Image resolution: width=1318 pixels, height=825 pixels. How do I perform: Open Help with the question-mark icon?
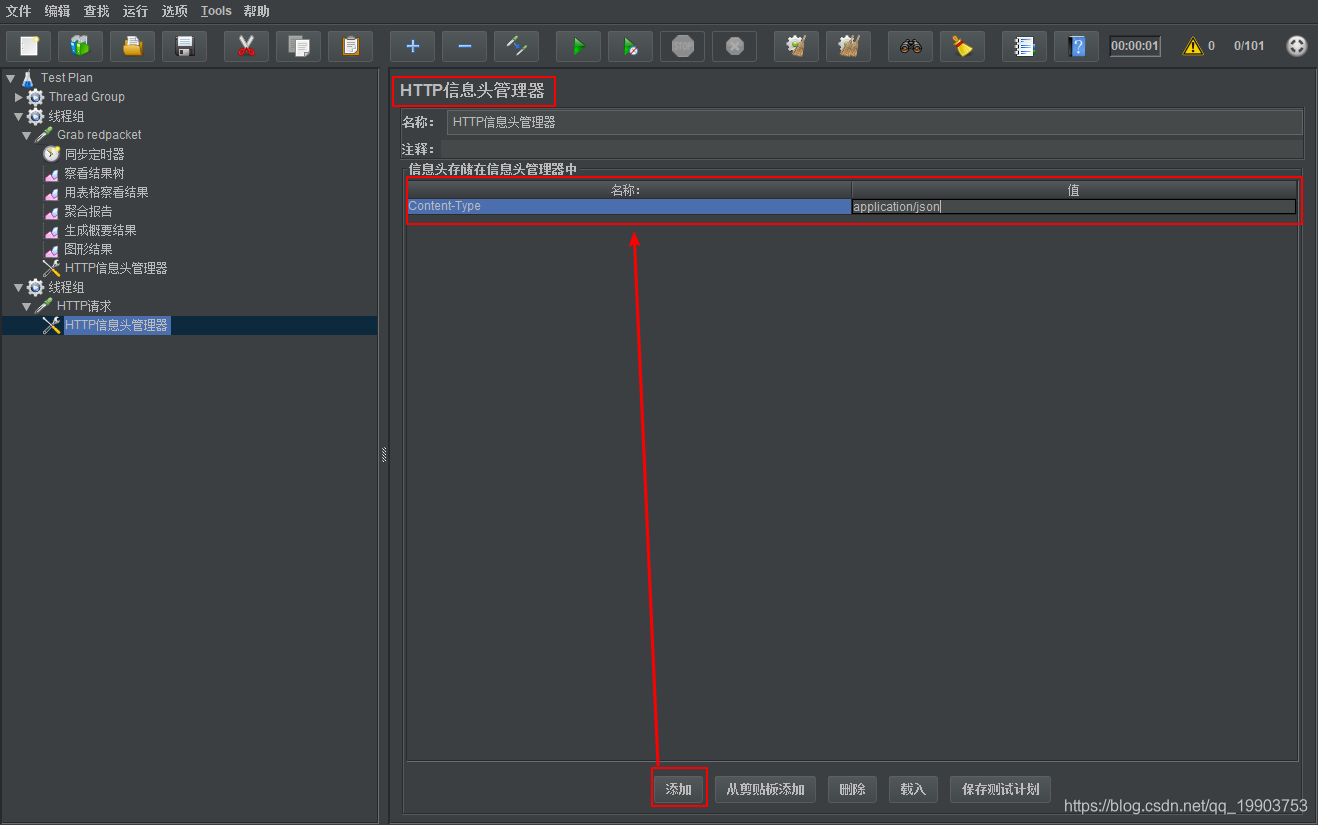point(1076,46)
